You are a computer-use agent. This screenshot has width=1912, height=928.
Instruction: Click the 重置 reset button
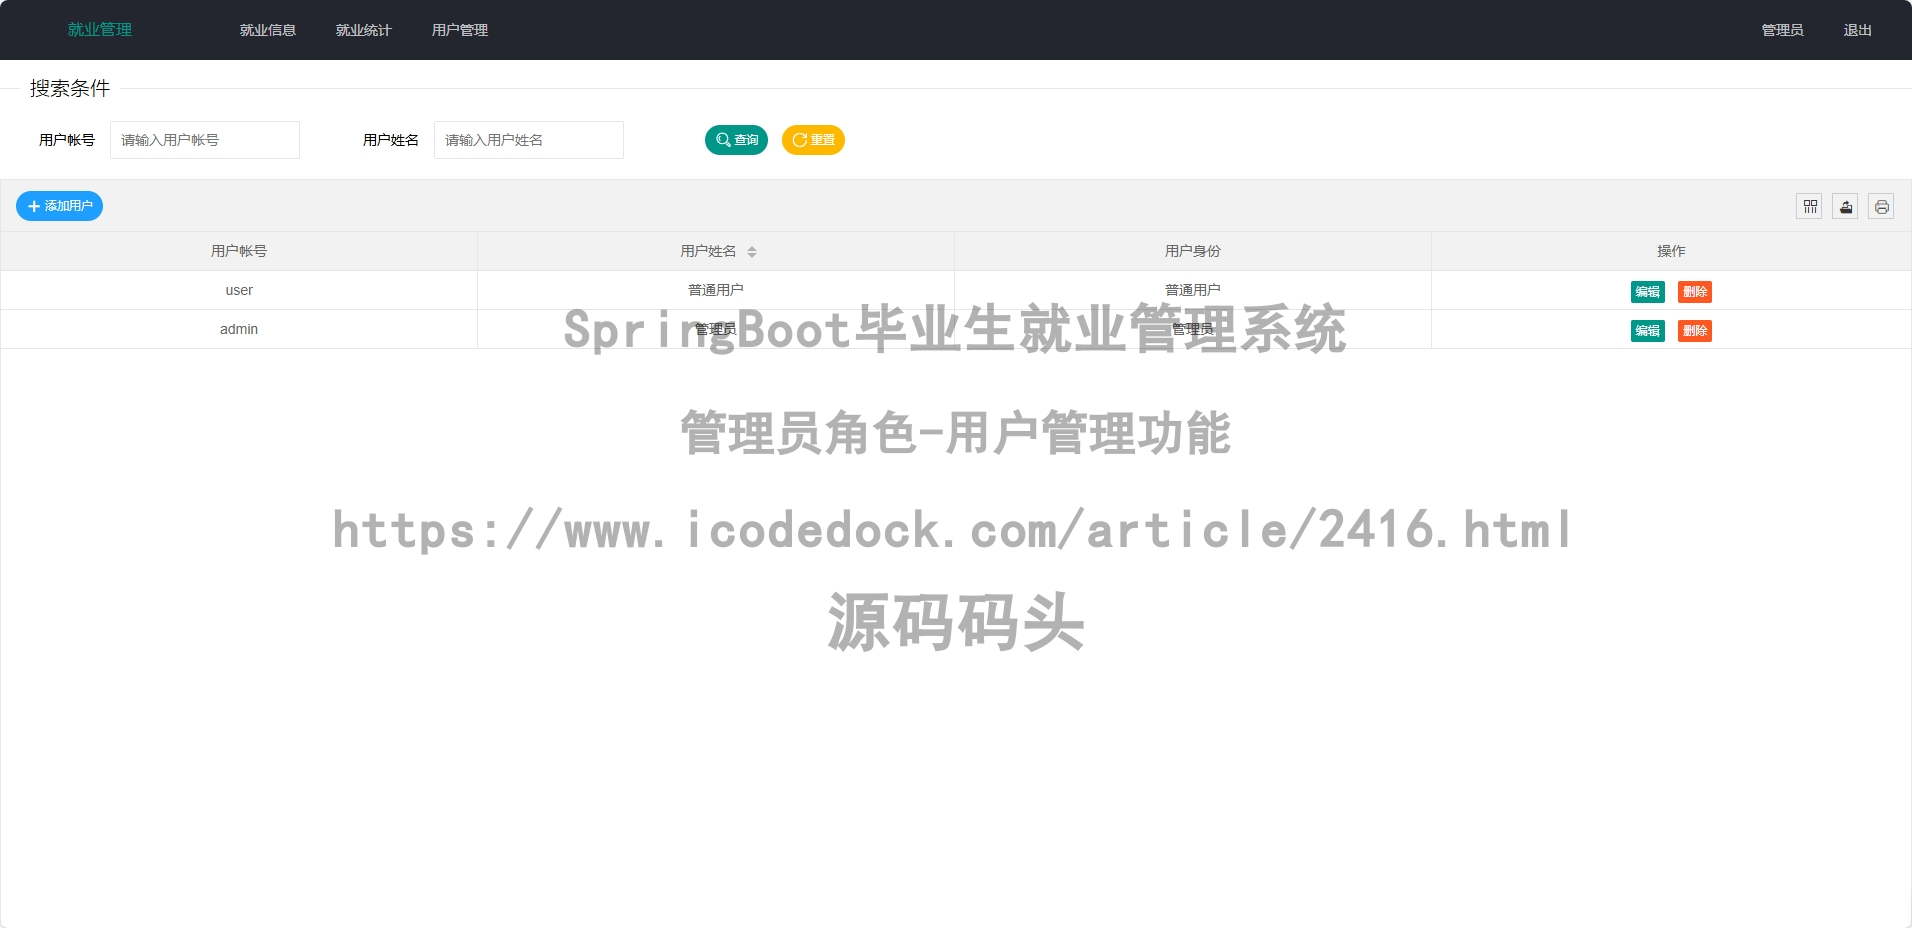tap(813, 140)
